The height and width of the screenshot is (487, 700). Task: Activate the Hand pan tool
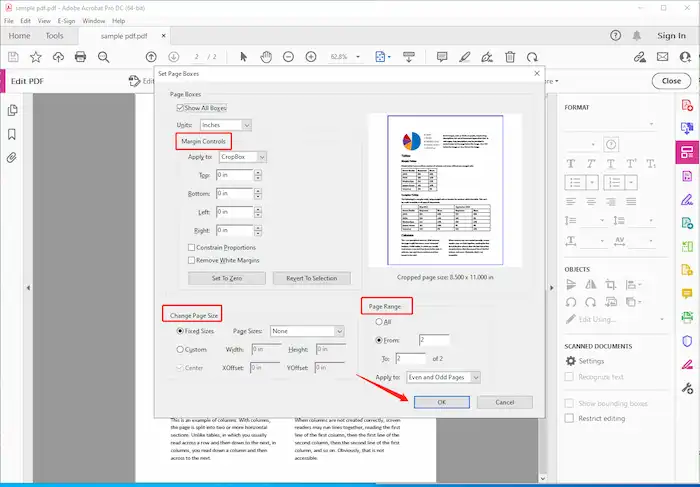click(x=266, y=57)
